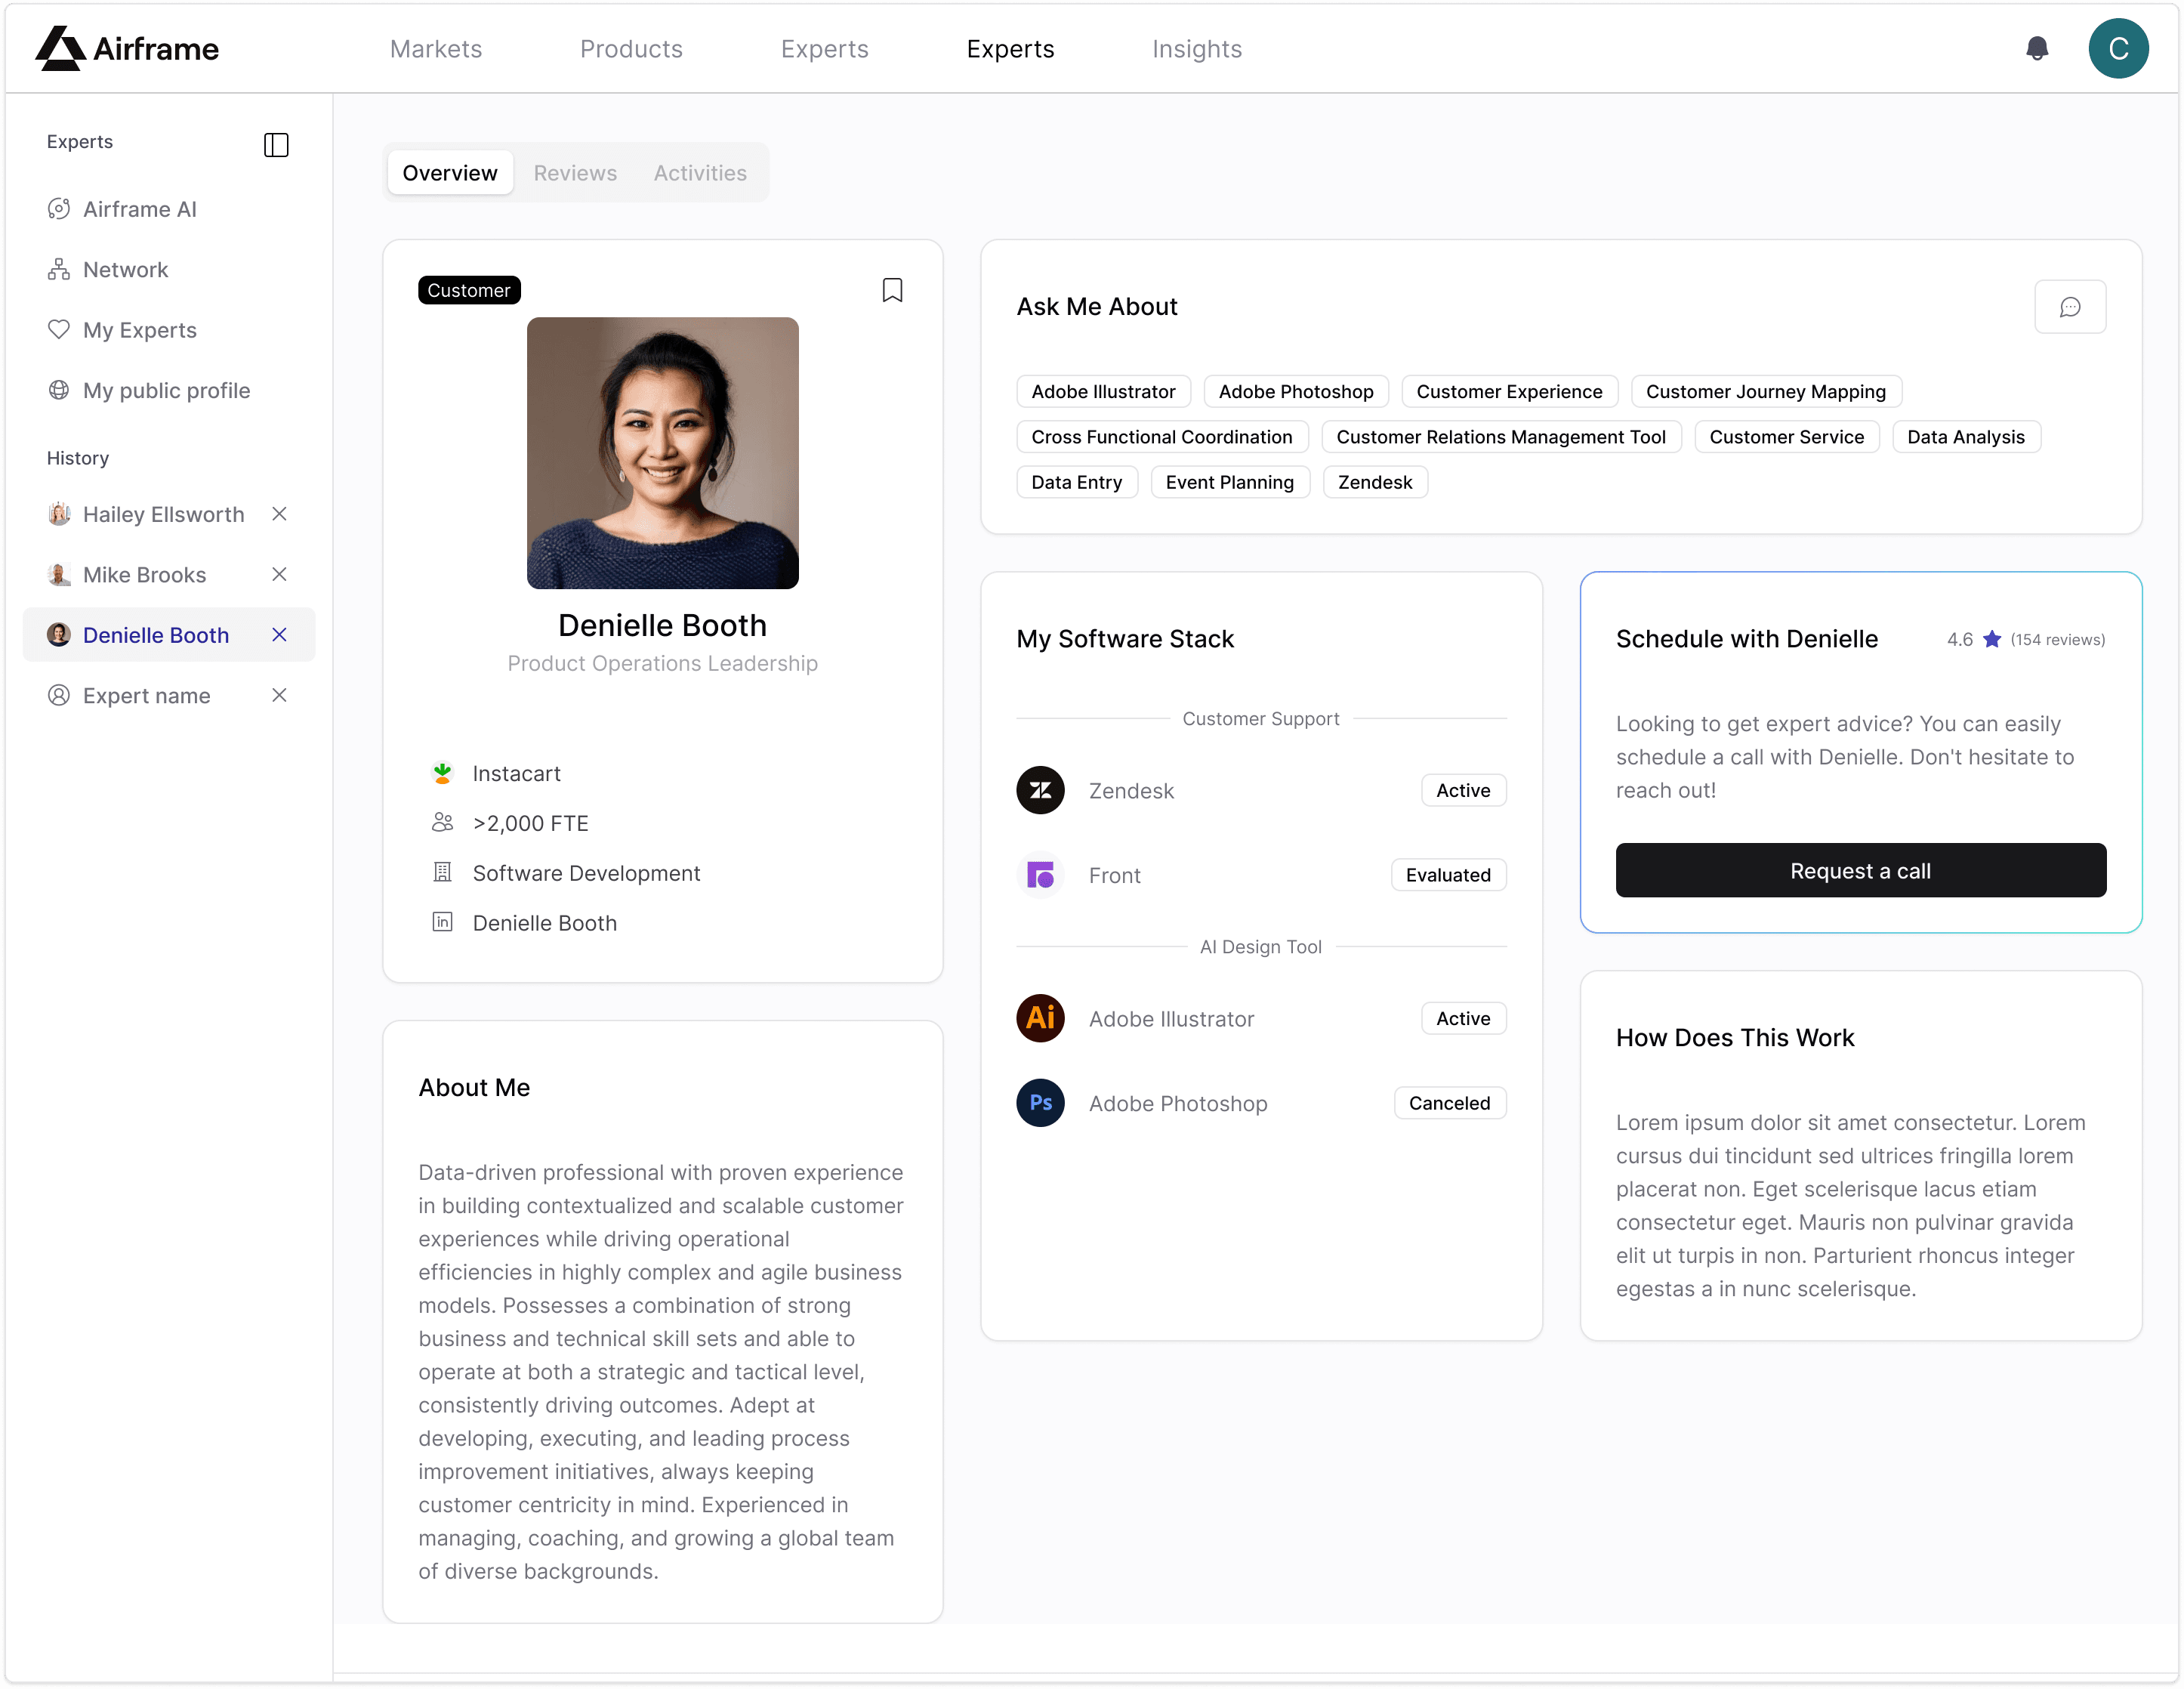
Task: Click the rating star icon
Action: pyautogui.click(x=1992, y=639)
